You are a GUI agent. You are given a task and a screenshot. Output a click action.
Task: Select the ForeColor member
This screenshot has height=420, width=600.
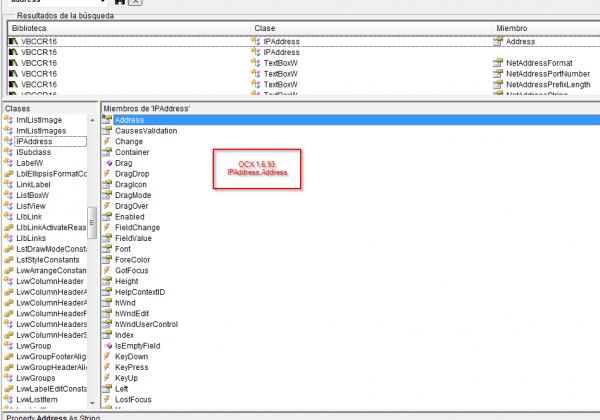coord(132,259)
